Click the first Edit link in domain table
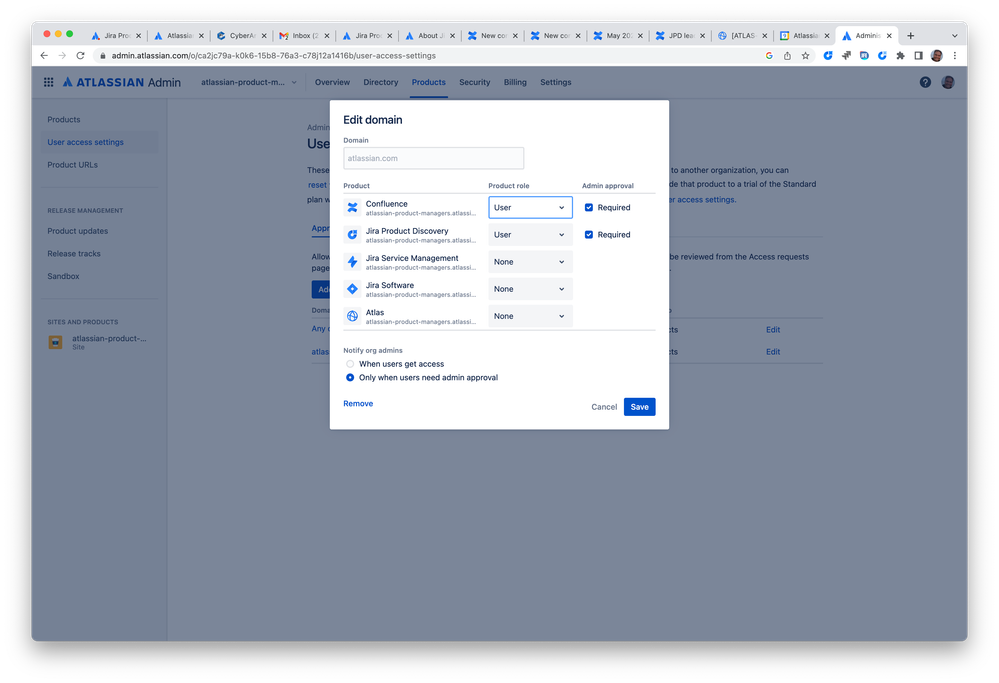This screenshot has height=683, width=999. 773,330
